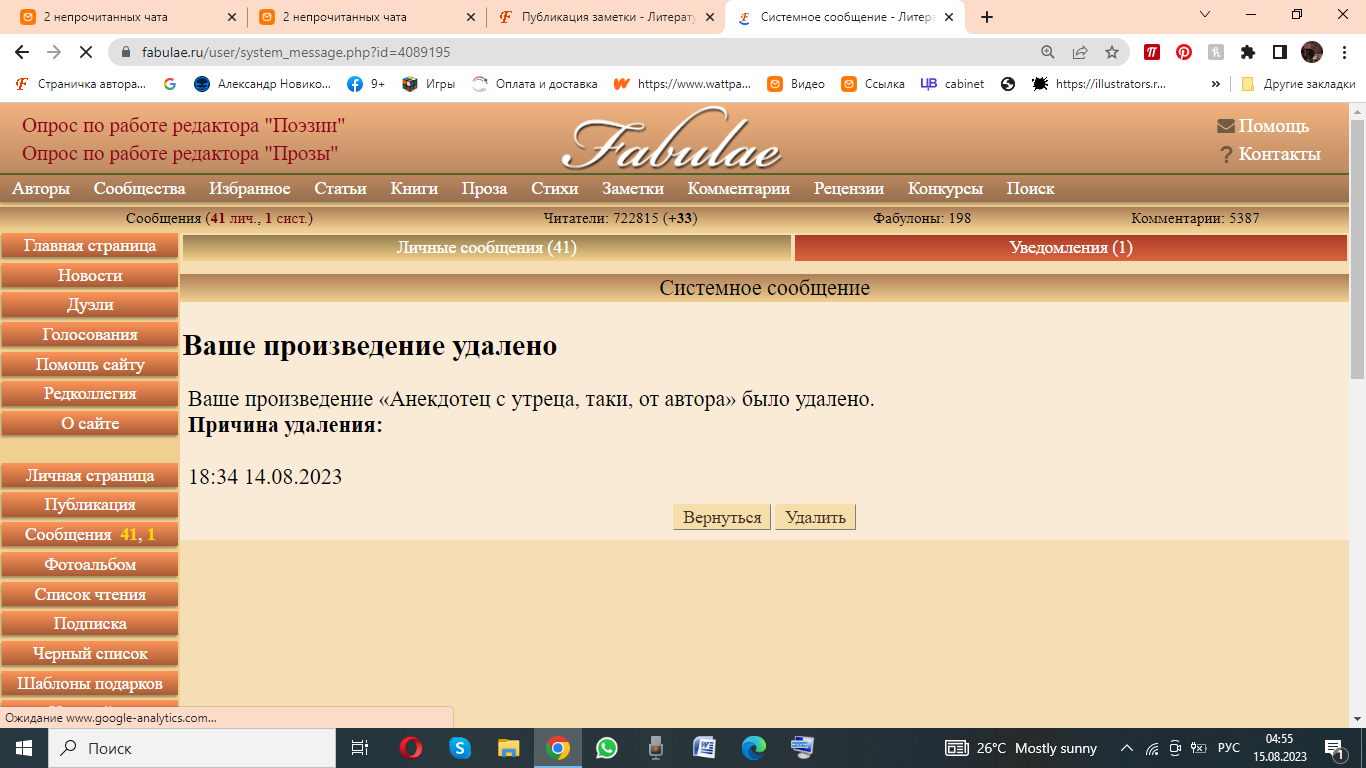1366x768 pixels.
Task: Bookmark this page with the star icon
Action: [x=1112, y=52]
